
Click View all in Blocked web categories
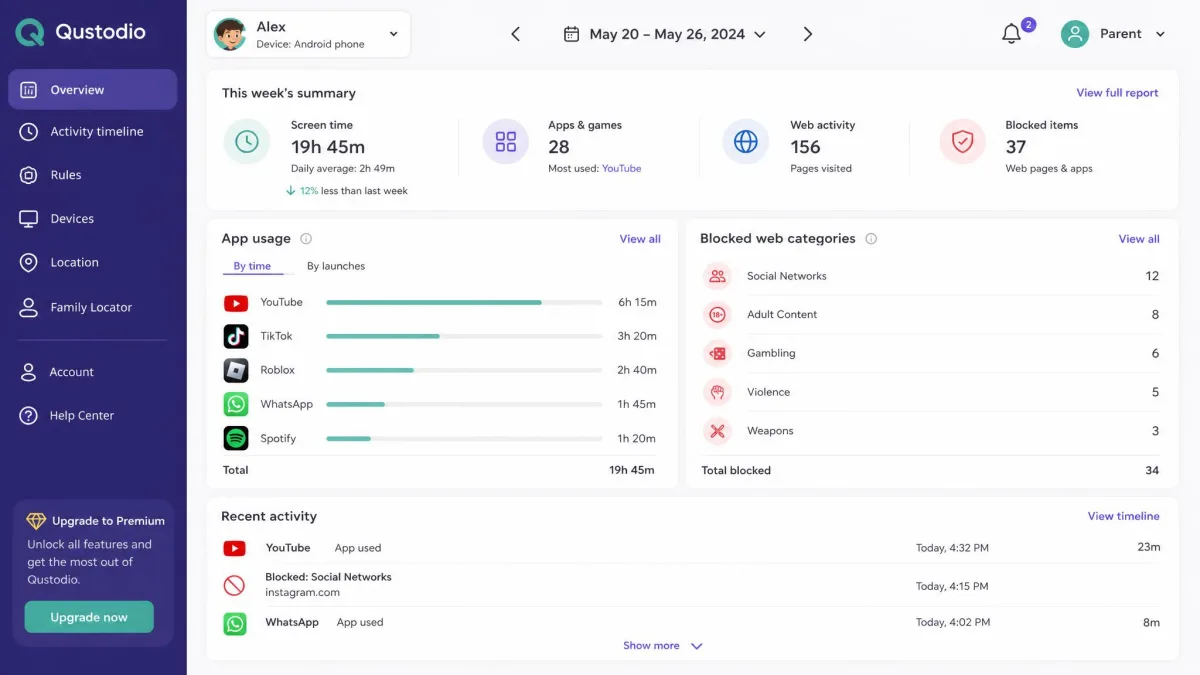pos(1139,239)
